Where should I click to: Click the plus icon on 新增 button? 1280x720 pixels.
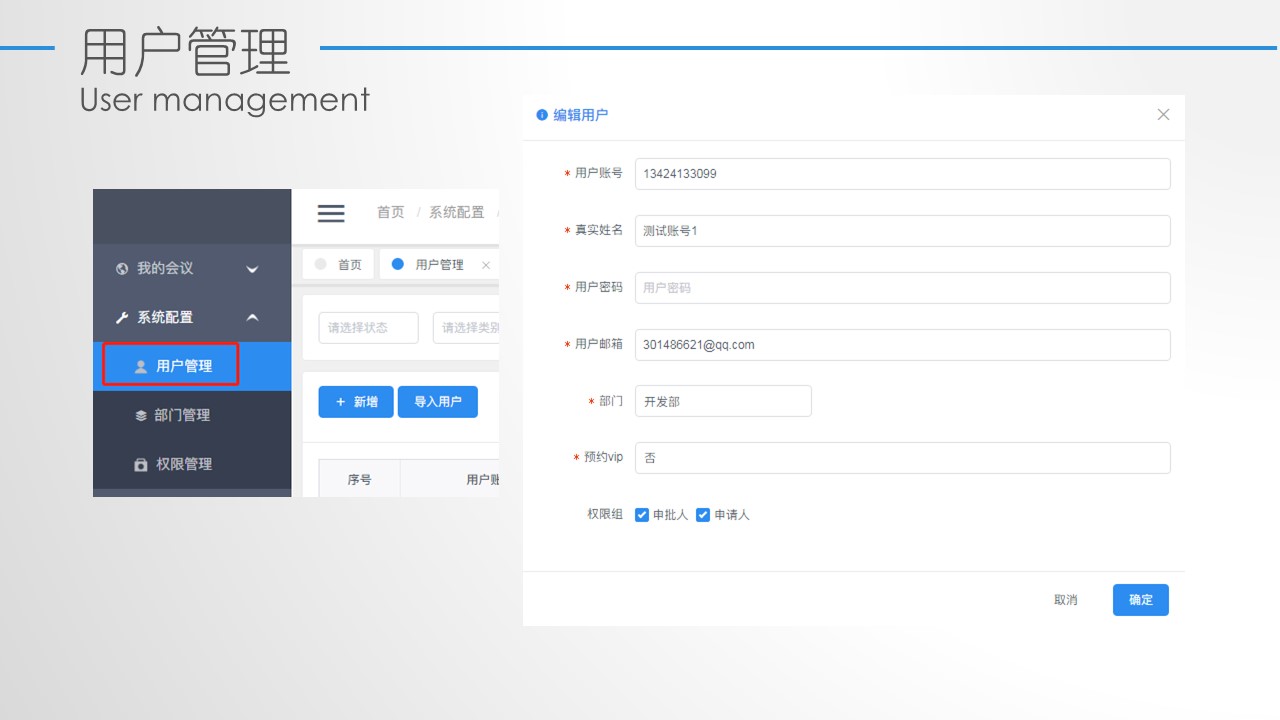click(340, 402)
